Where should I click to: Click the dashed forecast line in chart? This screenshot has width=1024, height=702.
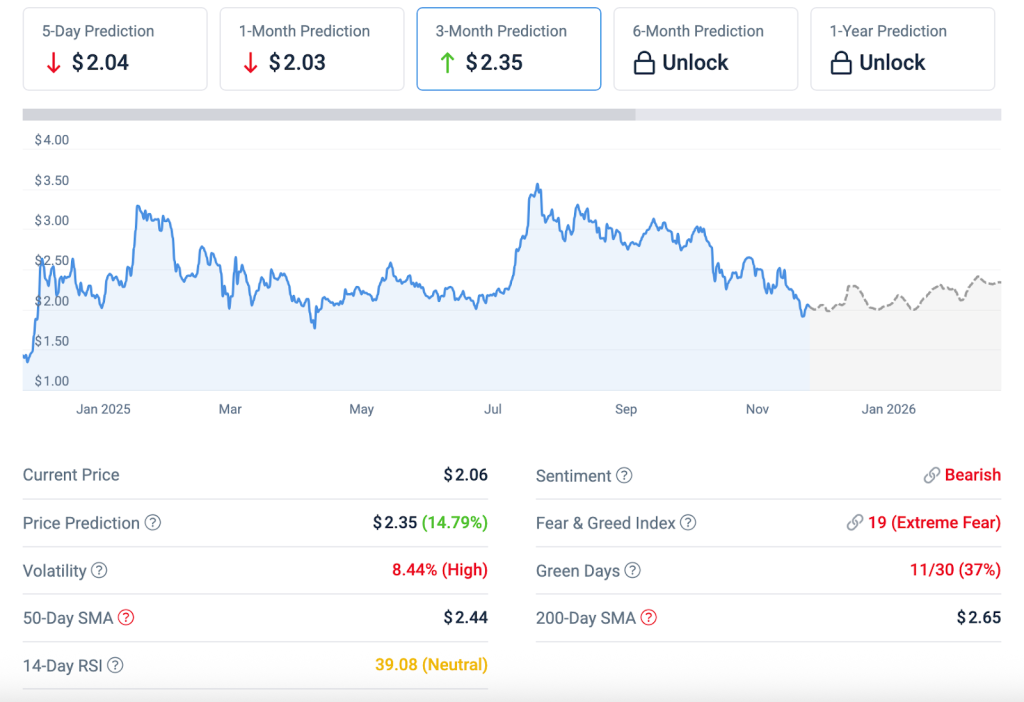click(900, 298)
